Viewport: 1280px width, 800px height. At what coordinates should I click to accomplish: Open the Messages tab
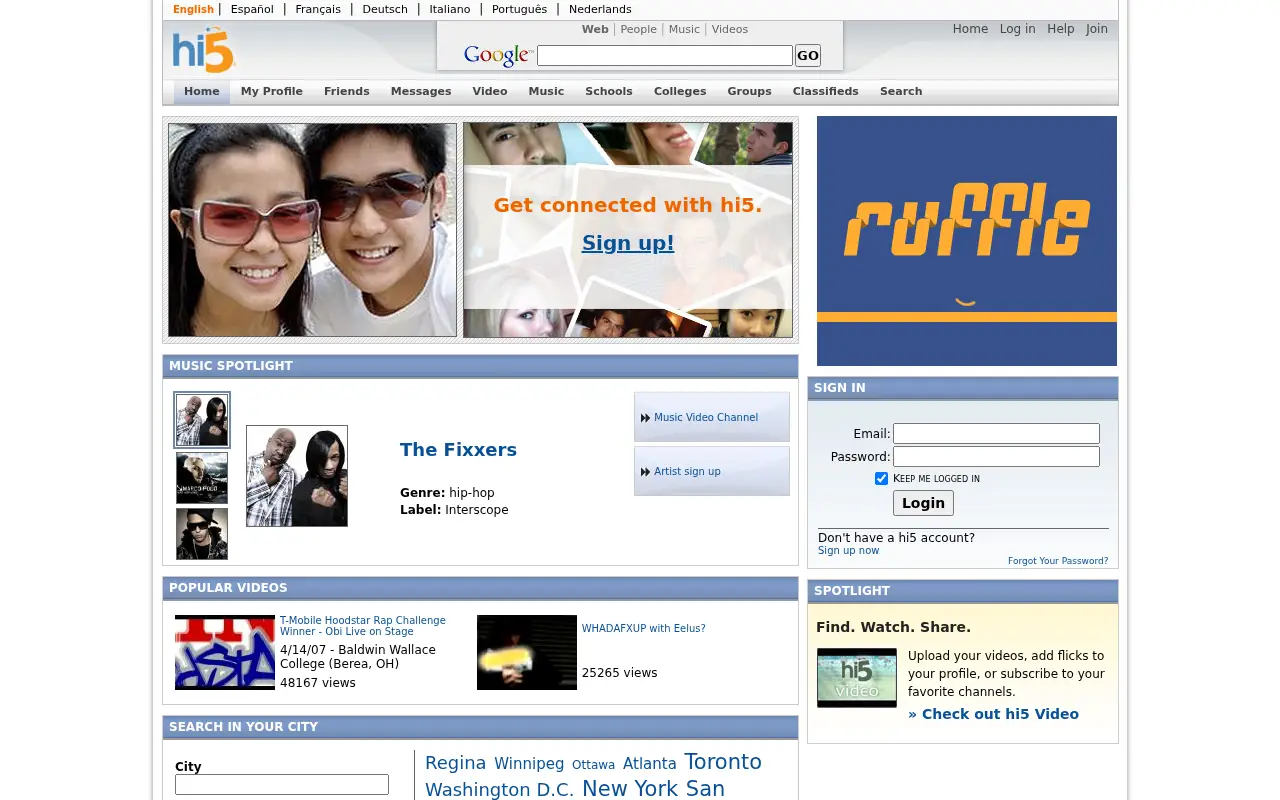[421, 91]
